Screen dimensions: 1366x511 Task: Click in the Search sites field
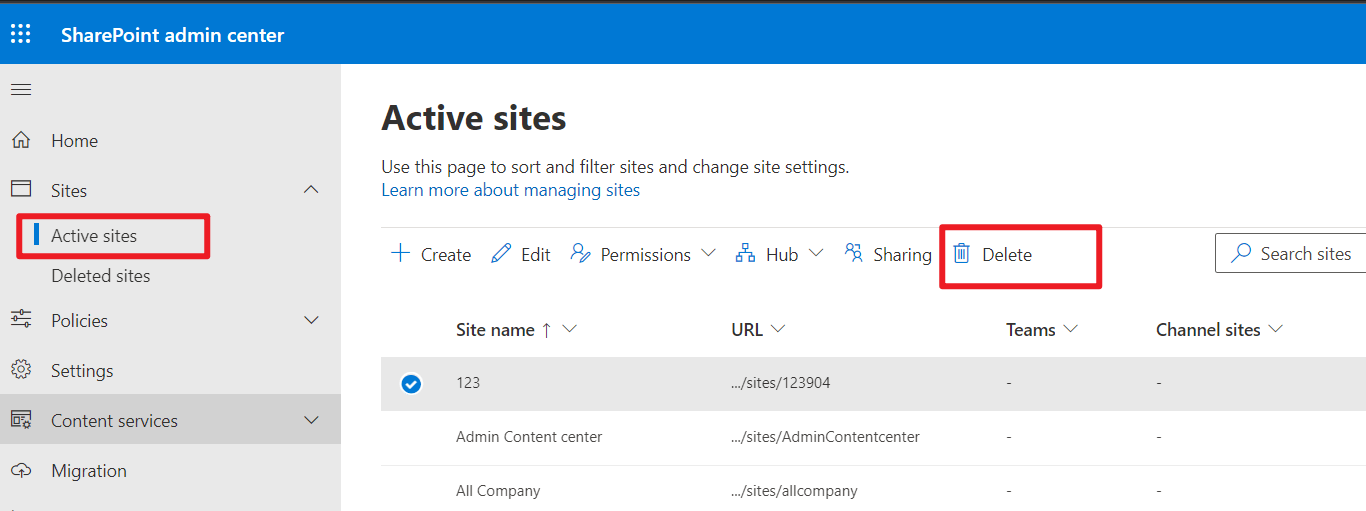pos(1290,253)
